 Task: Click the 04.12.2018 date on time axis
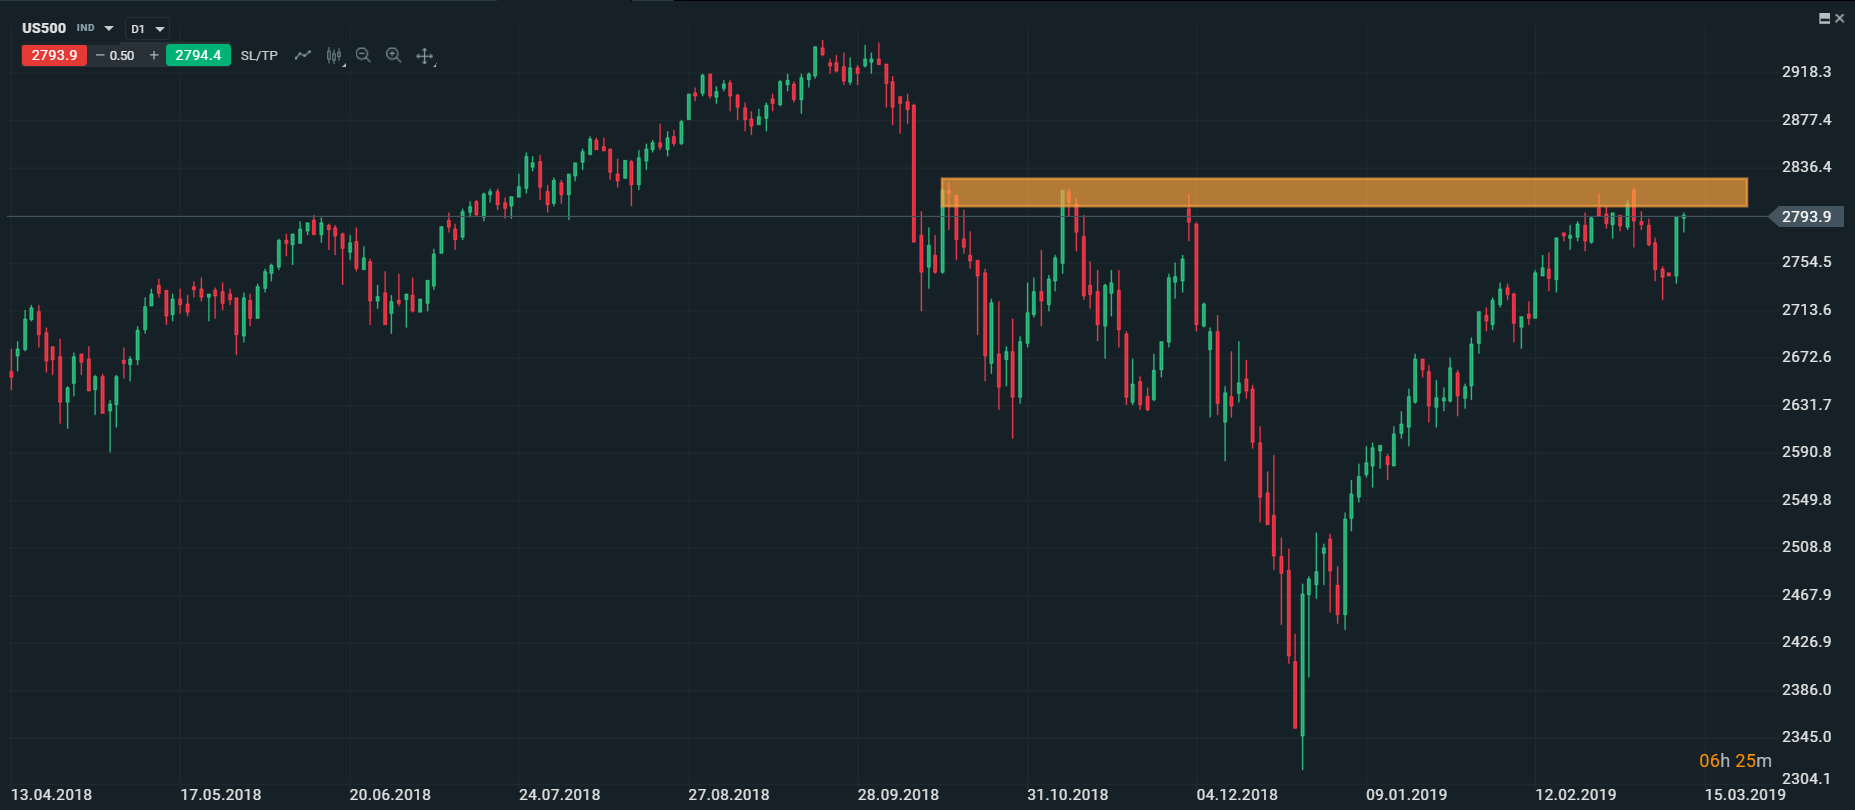(x=1237, y=795)
